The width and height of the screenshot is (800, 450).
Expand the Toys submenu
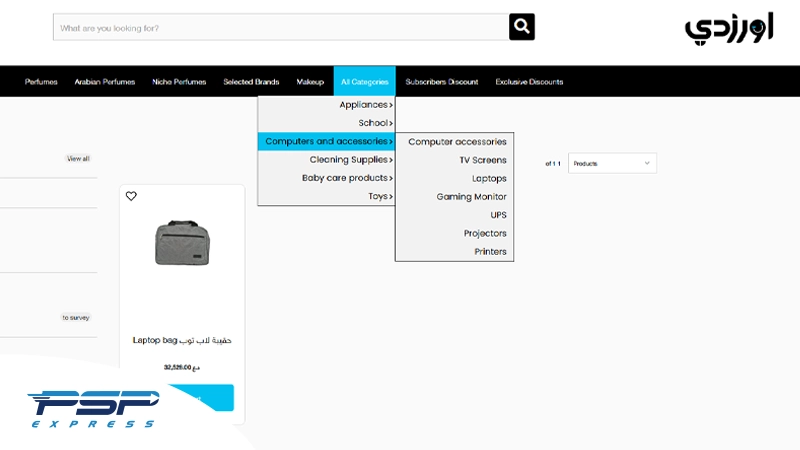327,196
